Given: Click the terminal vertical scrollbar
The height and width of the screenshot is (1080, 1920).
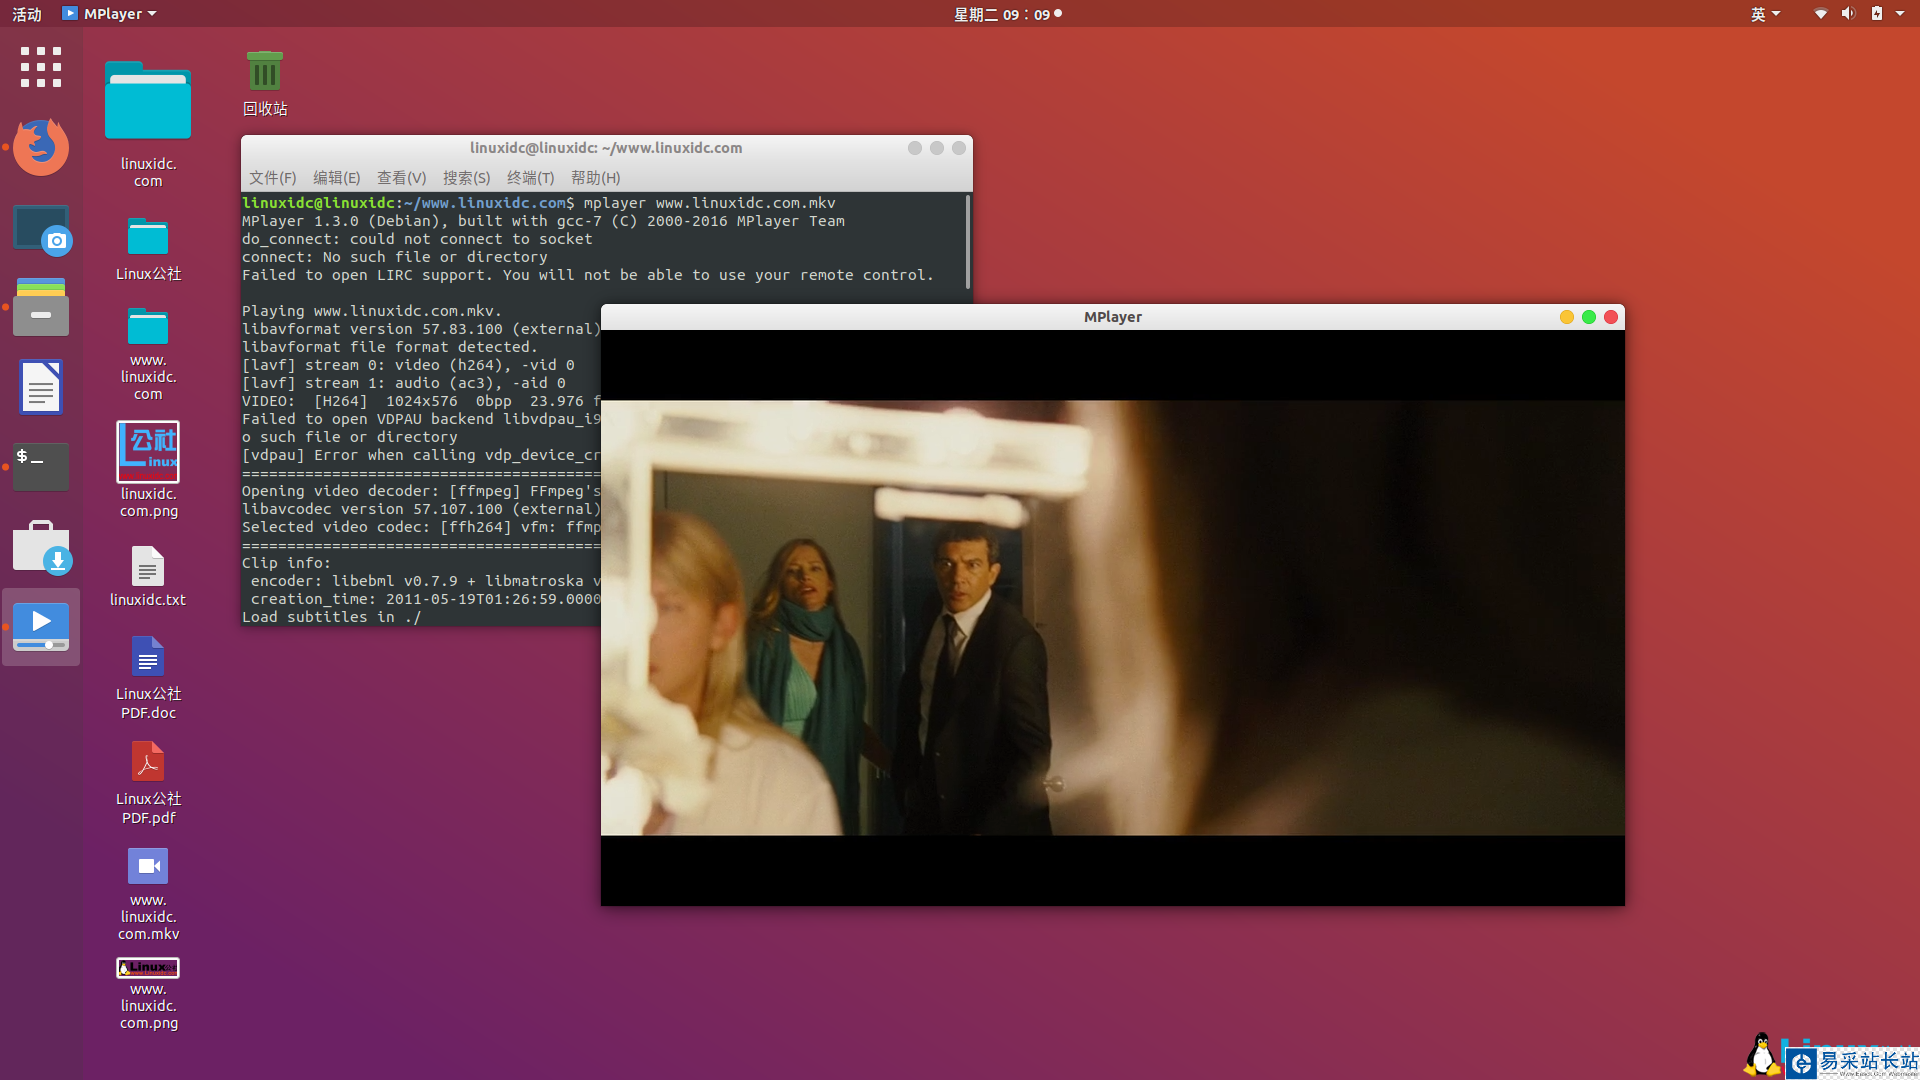Looking at the screenshot, I should coord(967,242).
